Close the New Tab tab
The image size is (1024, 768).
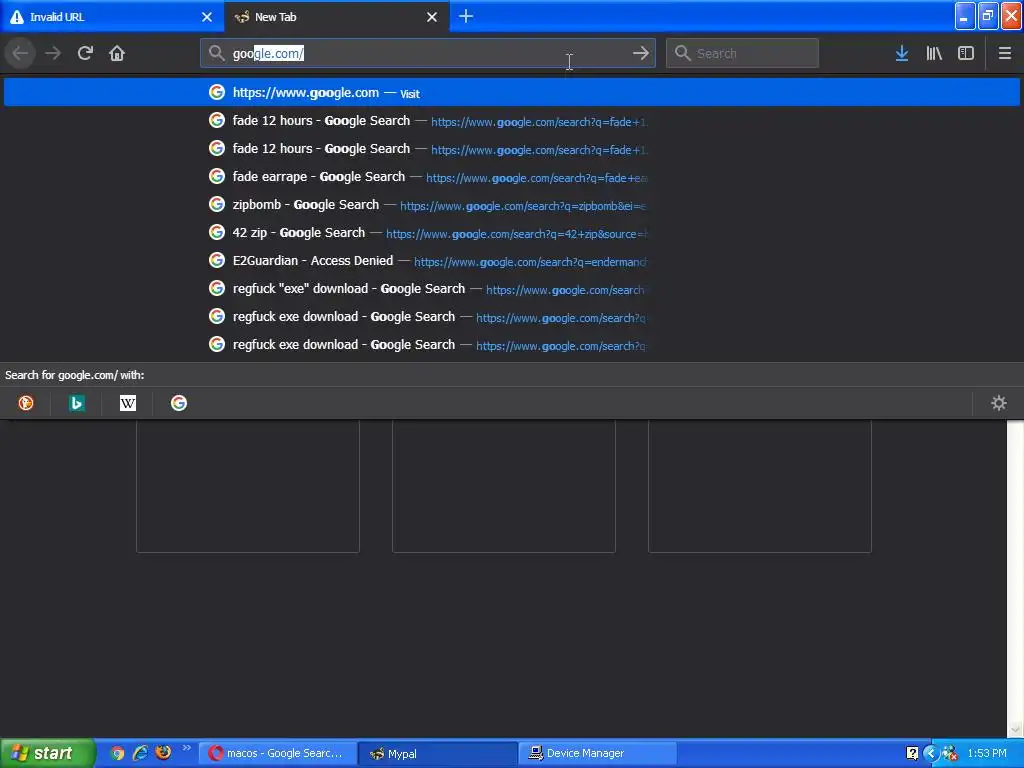point(432,17)
